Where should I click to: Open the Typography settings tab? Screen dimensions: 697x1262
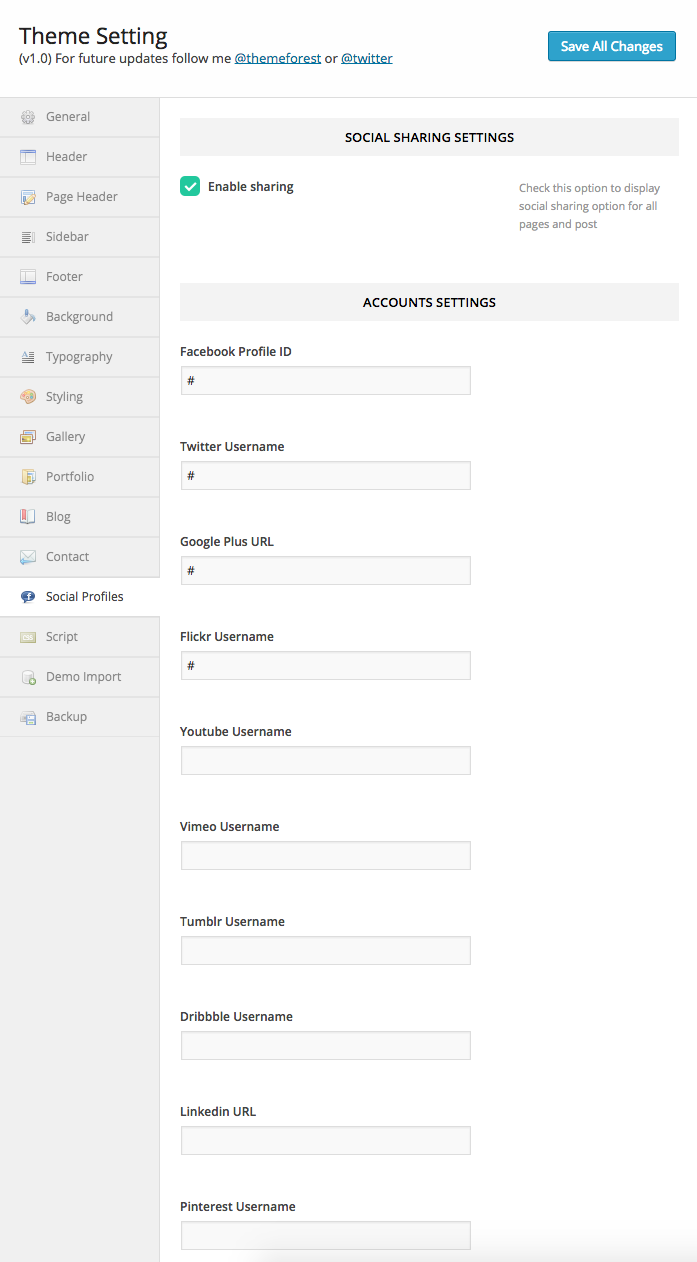[x=79, y=357]
